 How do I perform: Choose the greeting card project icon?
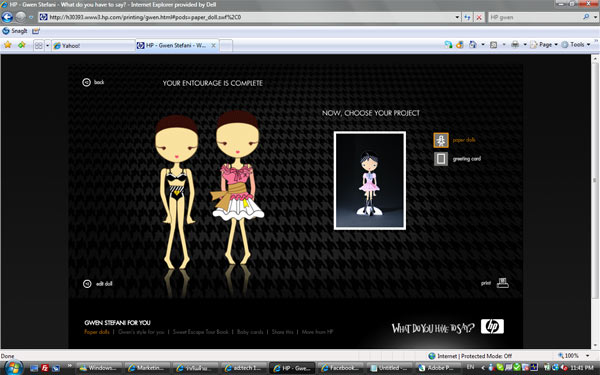[441, 158]
